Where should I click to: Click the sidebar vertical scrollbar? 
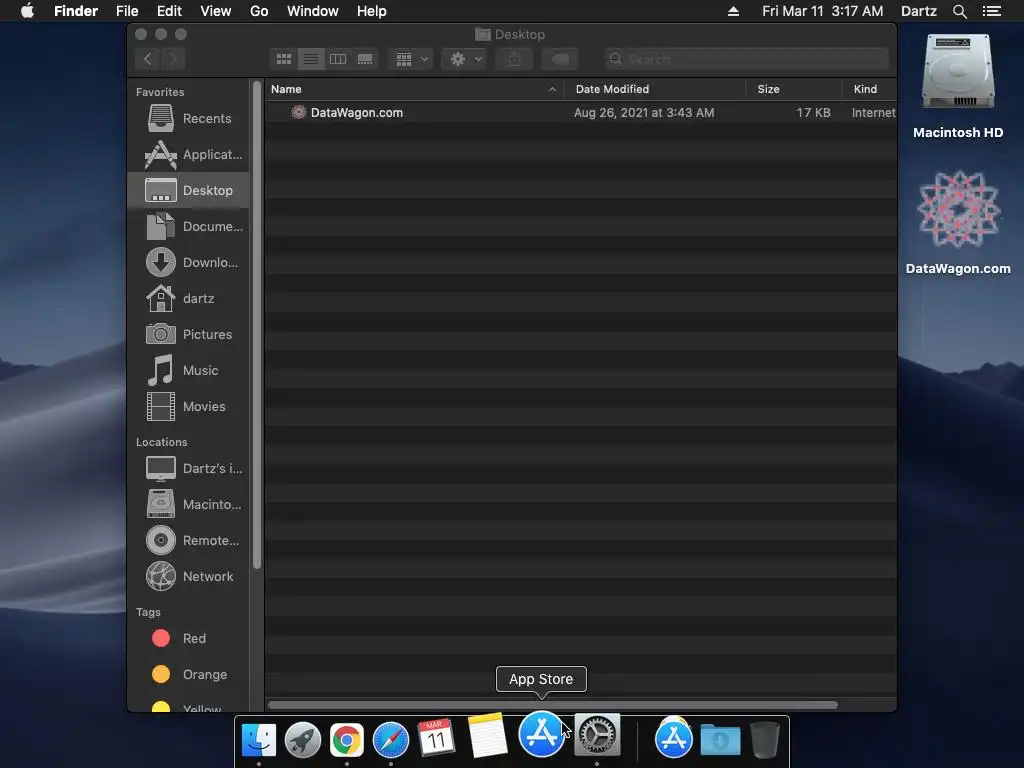click(257, 325)
